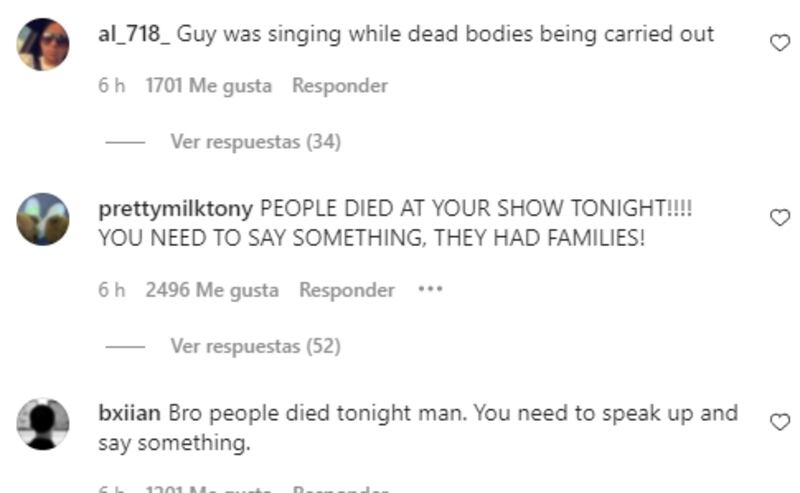Open the prettymilktony username link

176,209
